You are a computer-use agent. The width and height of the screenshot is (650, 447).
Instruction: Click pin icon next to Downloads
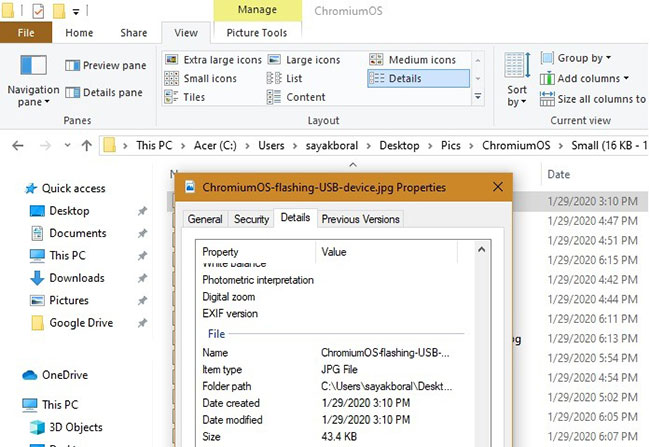click(142, 278)
